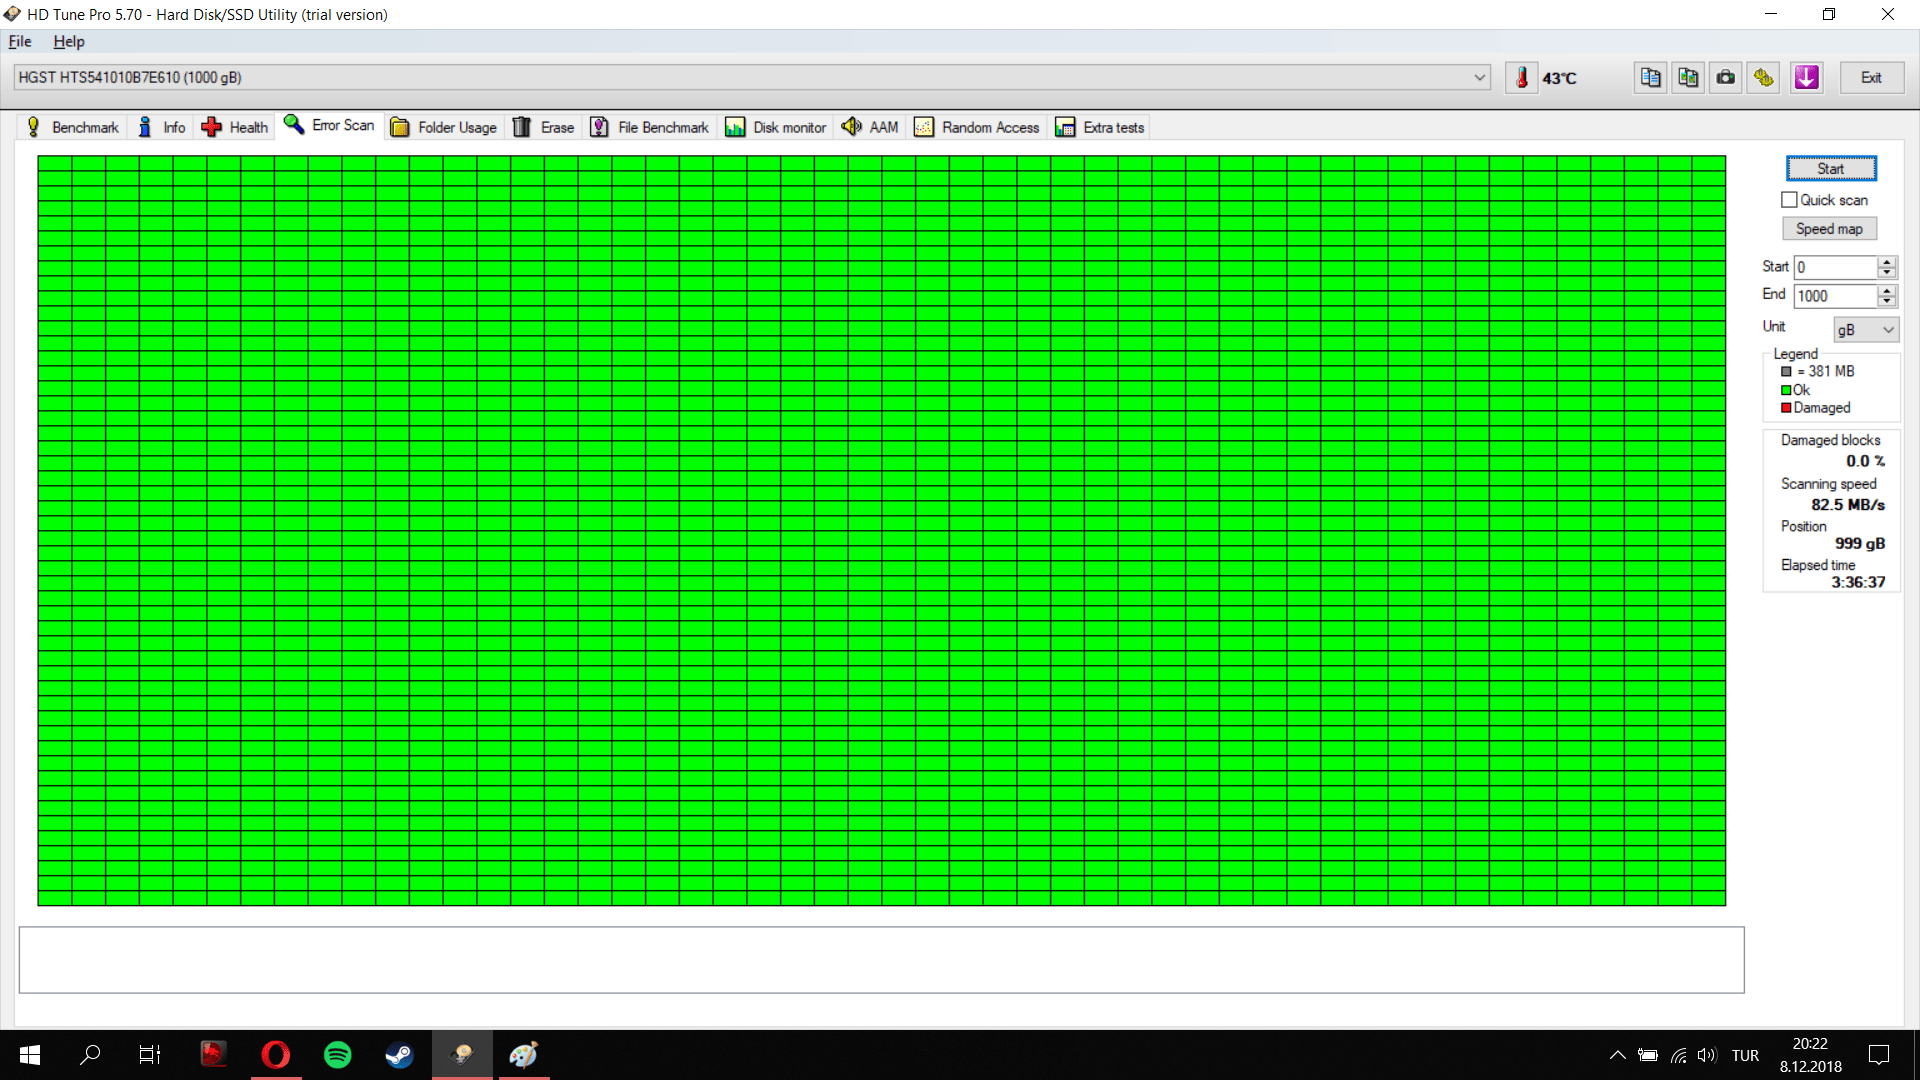Enable the Quick scan checkbox
Screen dimensions: 1920x1080
point(1789,200)
